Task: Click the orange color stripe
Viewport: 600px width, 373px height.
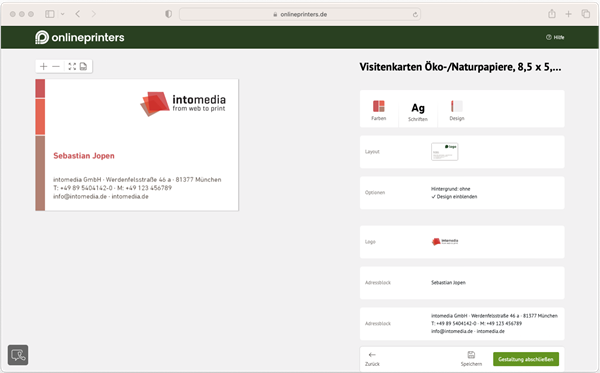Action: point(40,117)
